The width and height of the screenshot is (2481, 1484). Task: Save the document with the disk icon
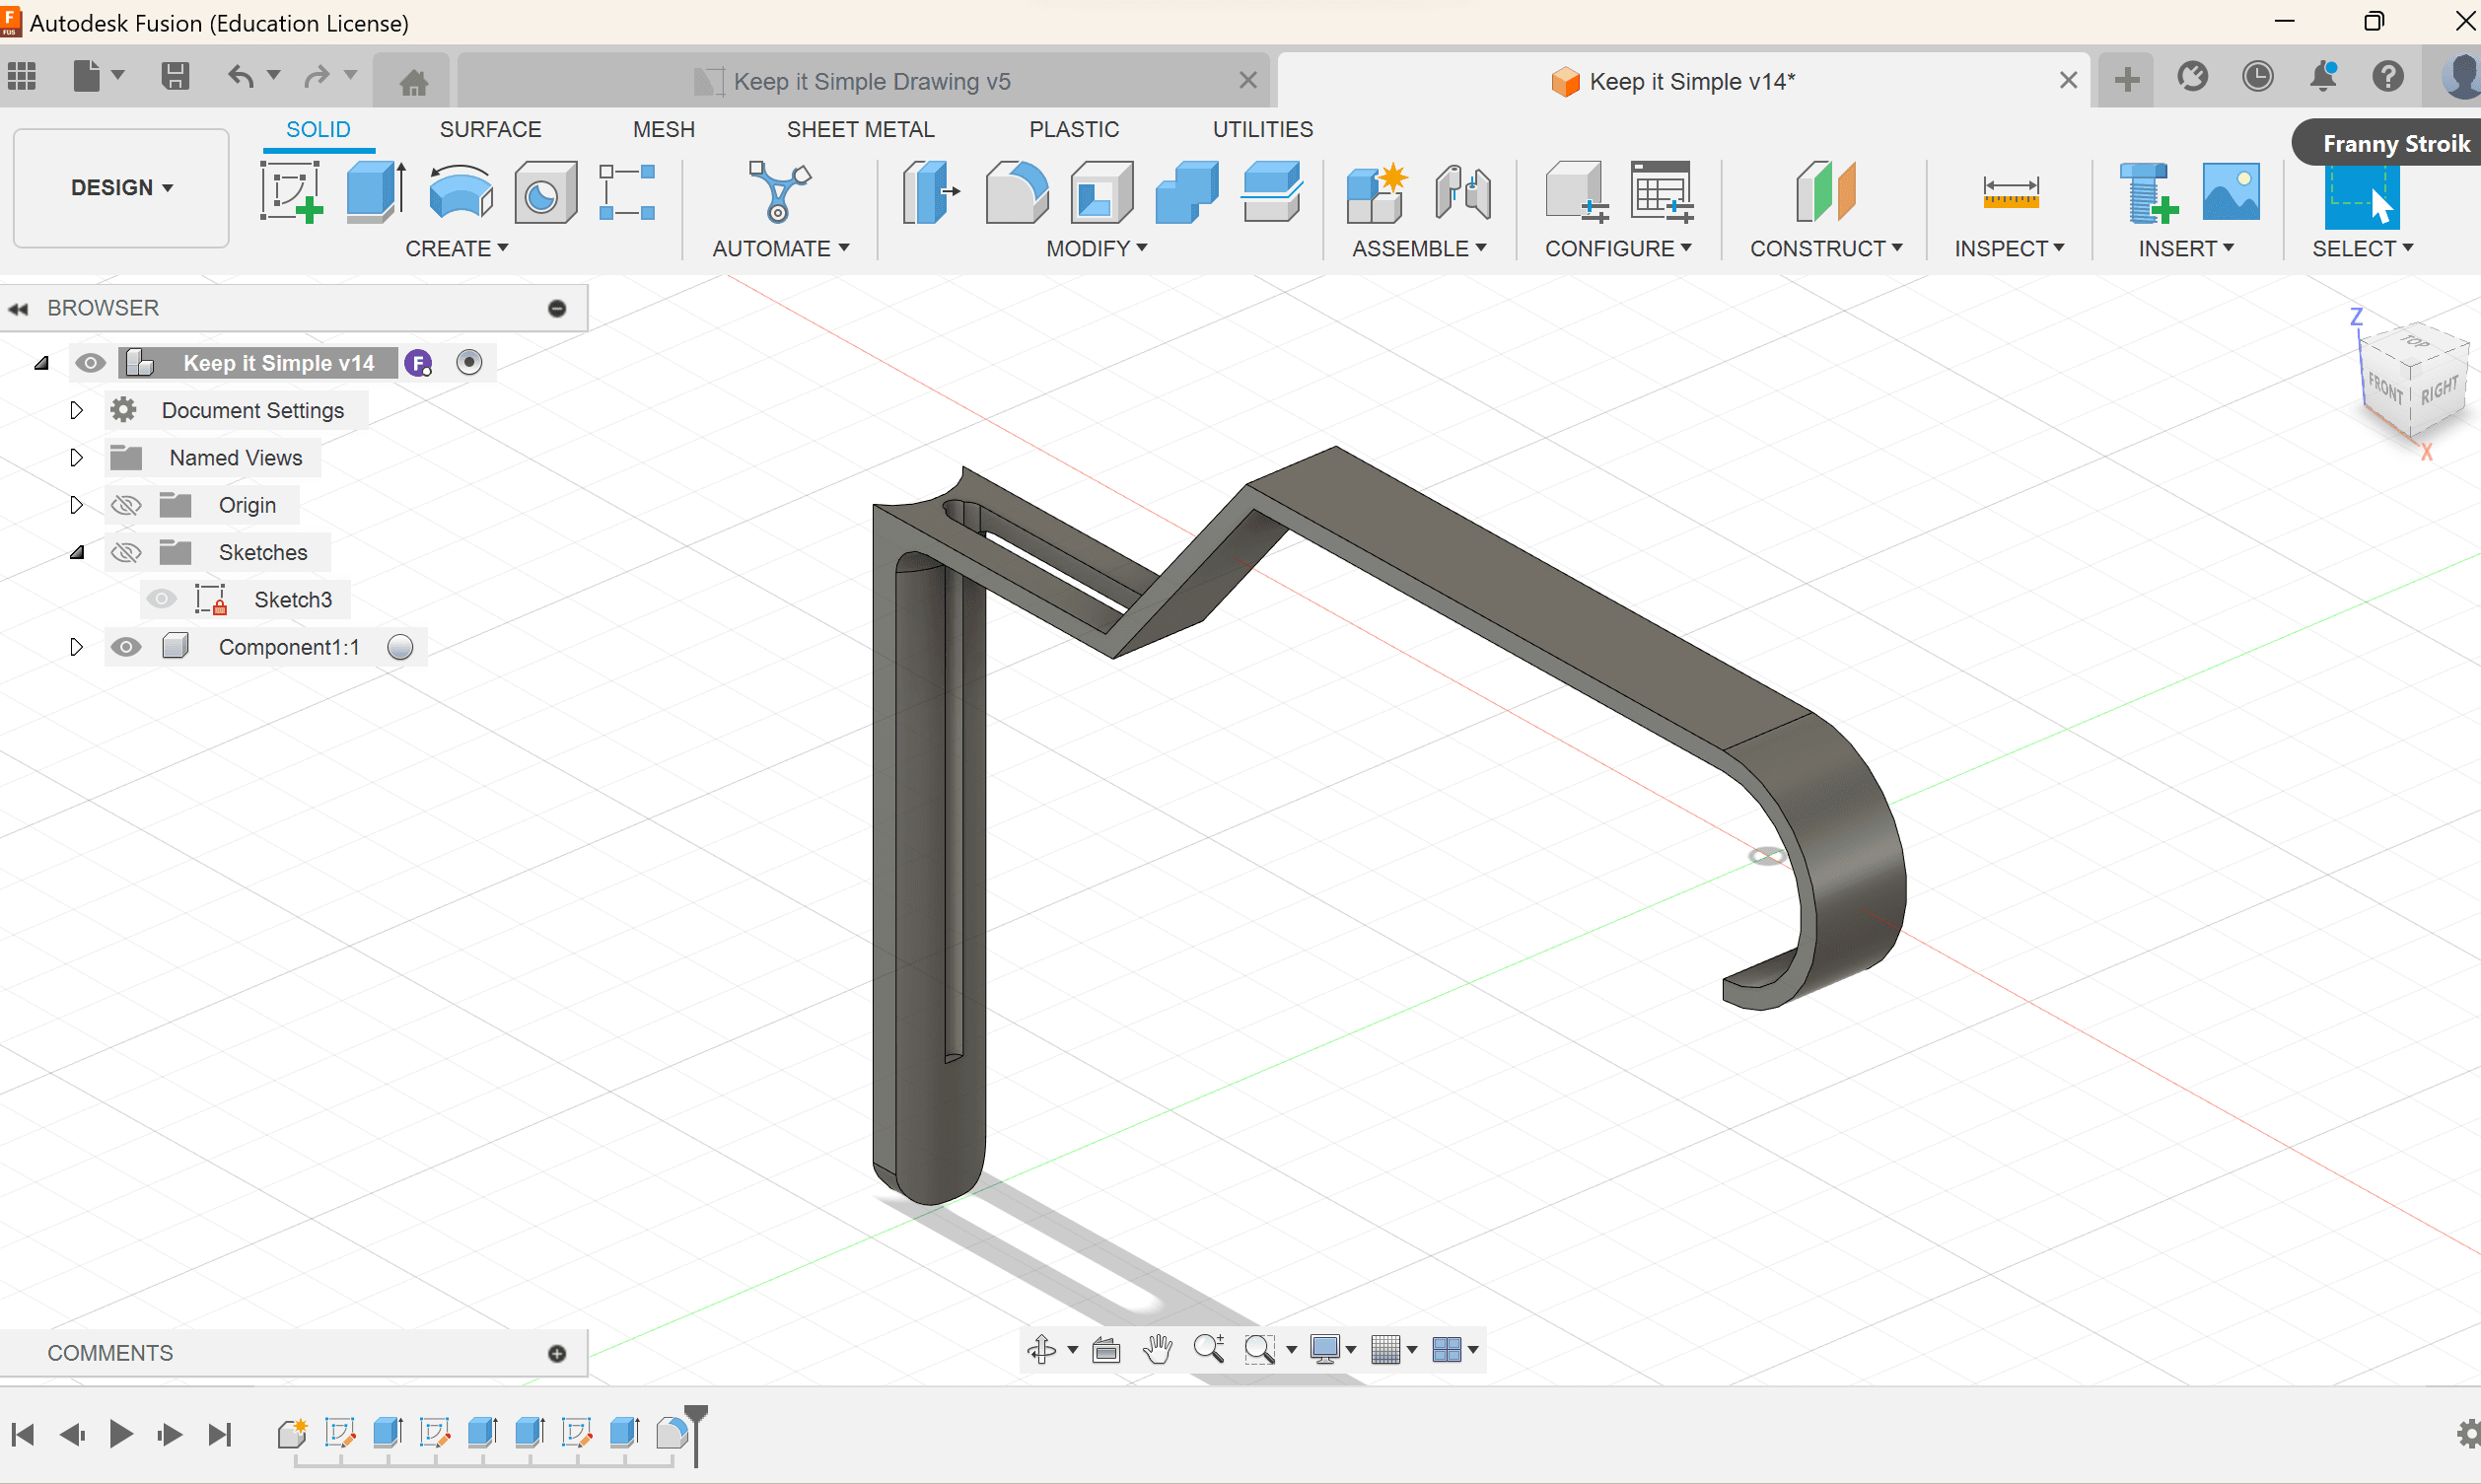pos(175,76)
